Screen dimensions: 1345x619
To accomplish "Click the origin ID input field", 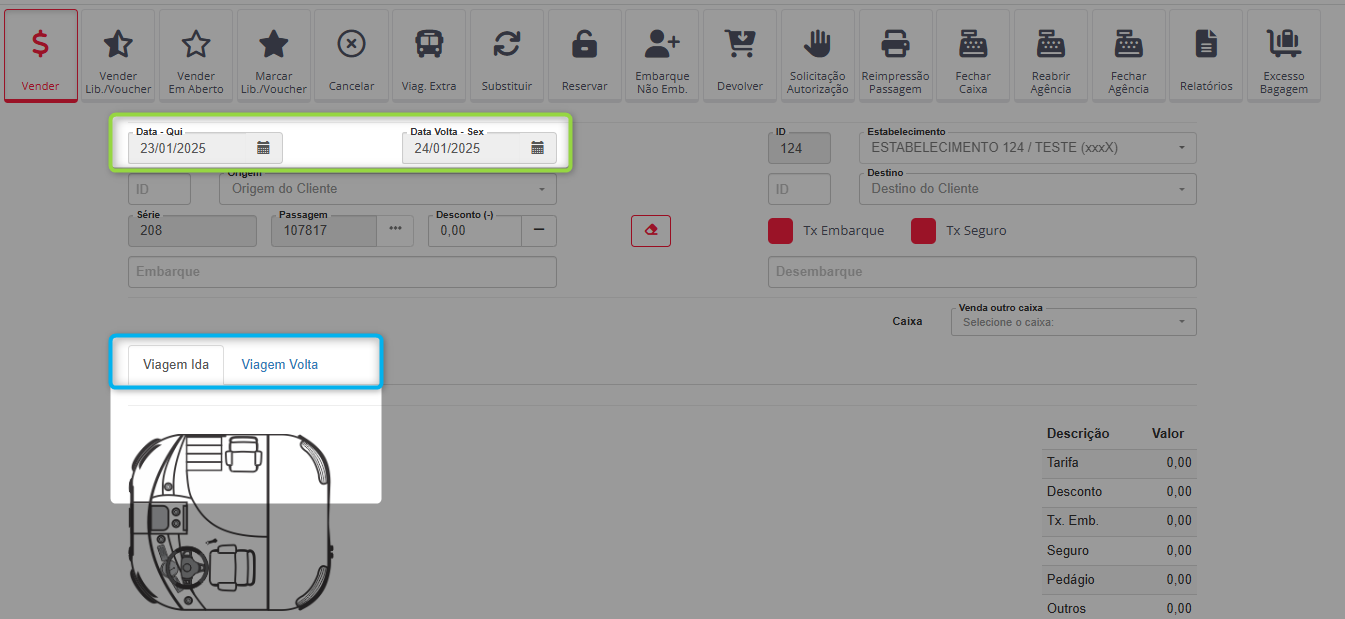I will pos(159,189).
